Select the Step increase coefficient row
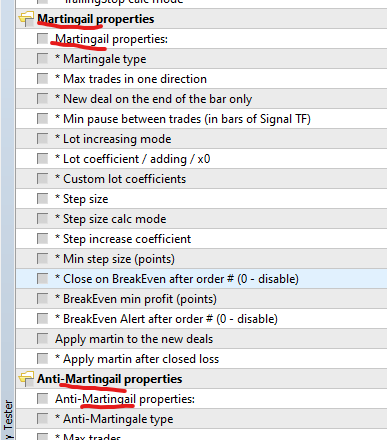Screen dimensions: 387x440 point(201,239)
